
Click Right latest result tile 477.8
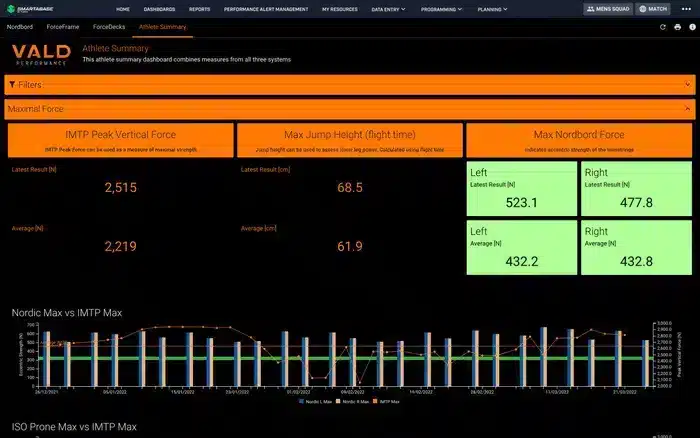[637, 189]
